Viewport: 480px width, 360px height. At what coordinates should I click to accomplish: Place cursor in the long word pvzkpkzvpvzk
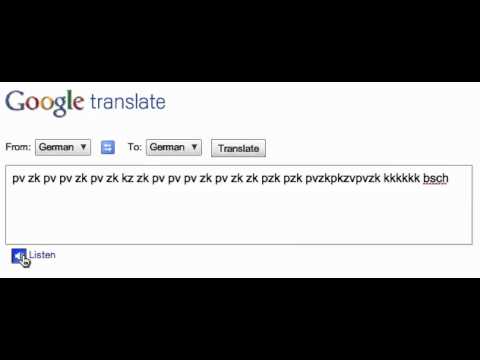[343, 178]
